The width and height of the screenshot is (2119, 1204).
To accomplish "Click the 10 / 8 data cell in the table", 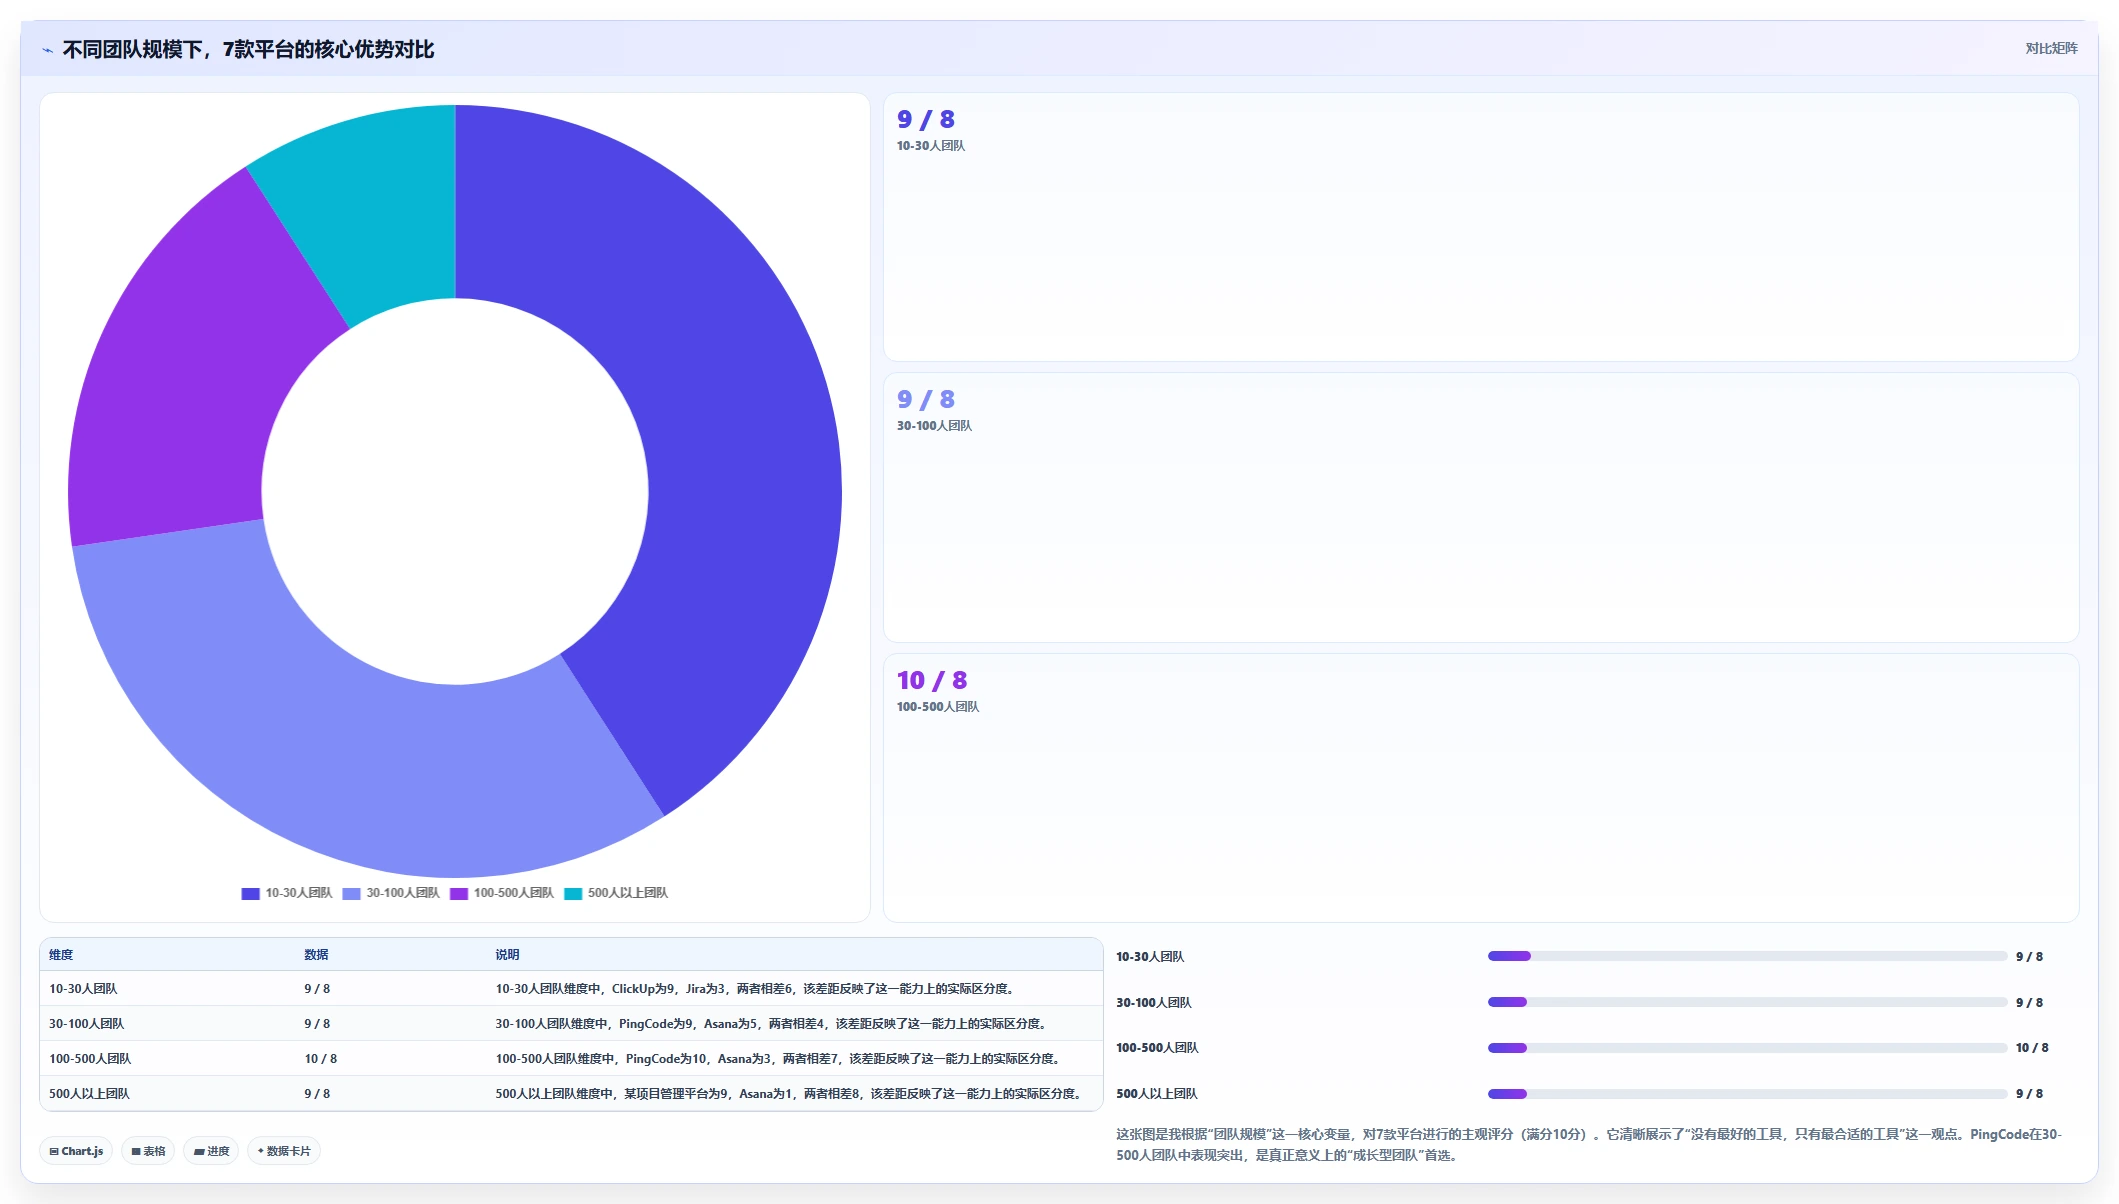I will point(320,1059).
